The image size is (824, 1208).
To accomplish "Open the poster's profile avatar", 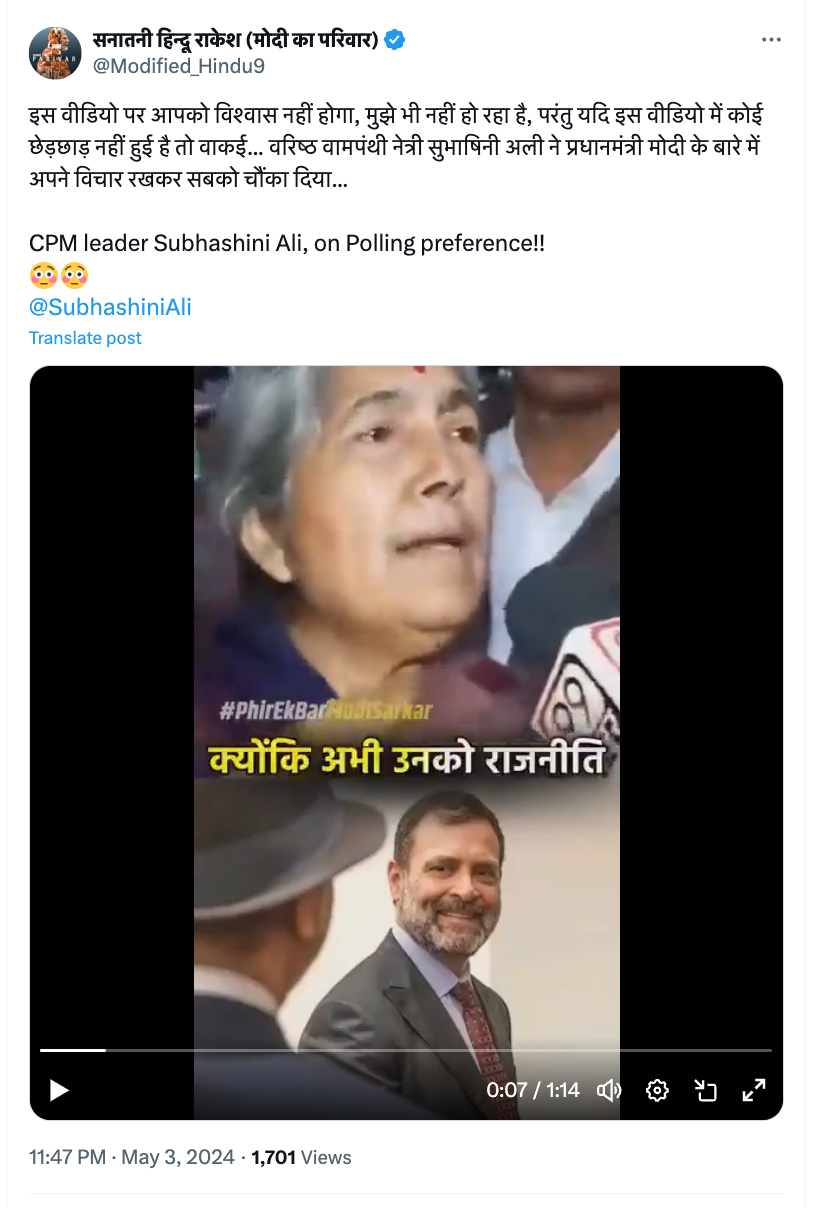I will pyautogui.click(x=55, y=53).
